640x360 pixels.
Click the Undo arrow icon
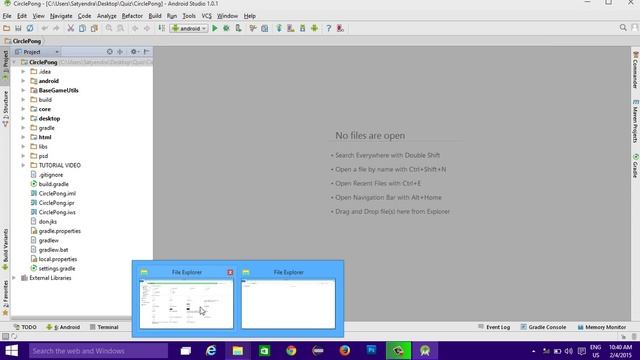[x=44, y=28]
